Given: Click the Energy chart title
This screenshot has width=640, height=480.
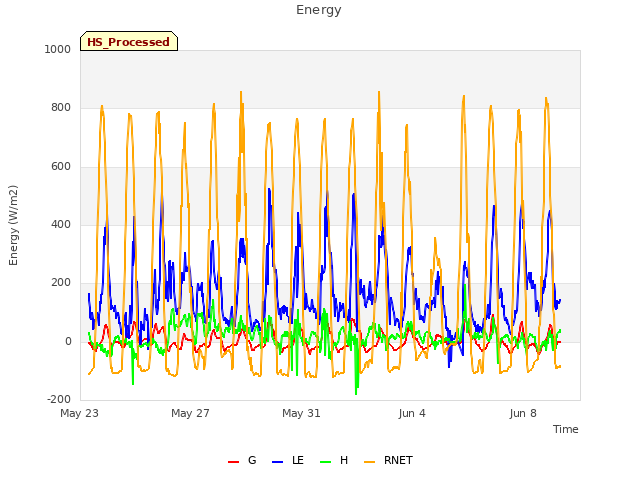Looking at the screenshot, I should 319,10.
